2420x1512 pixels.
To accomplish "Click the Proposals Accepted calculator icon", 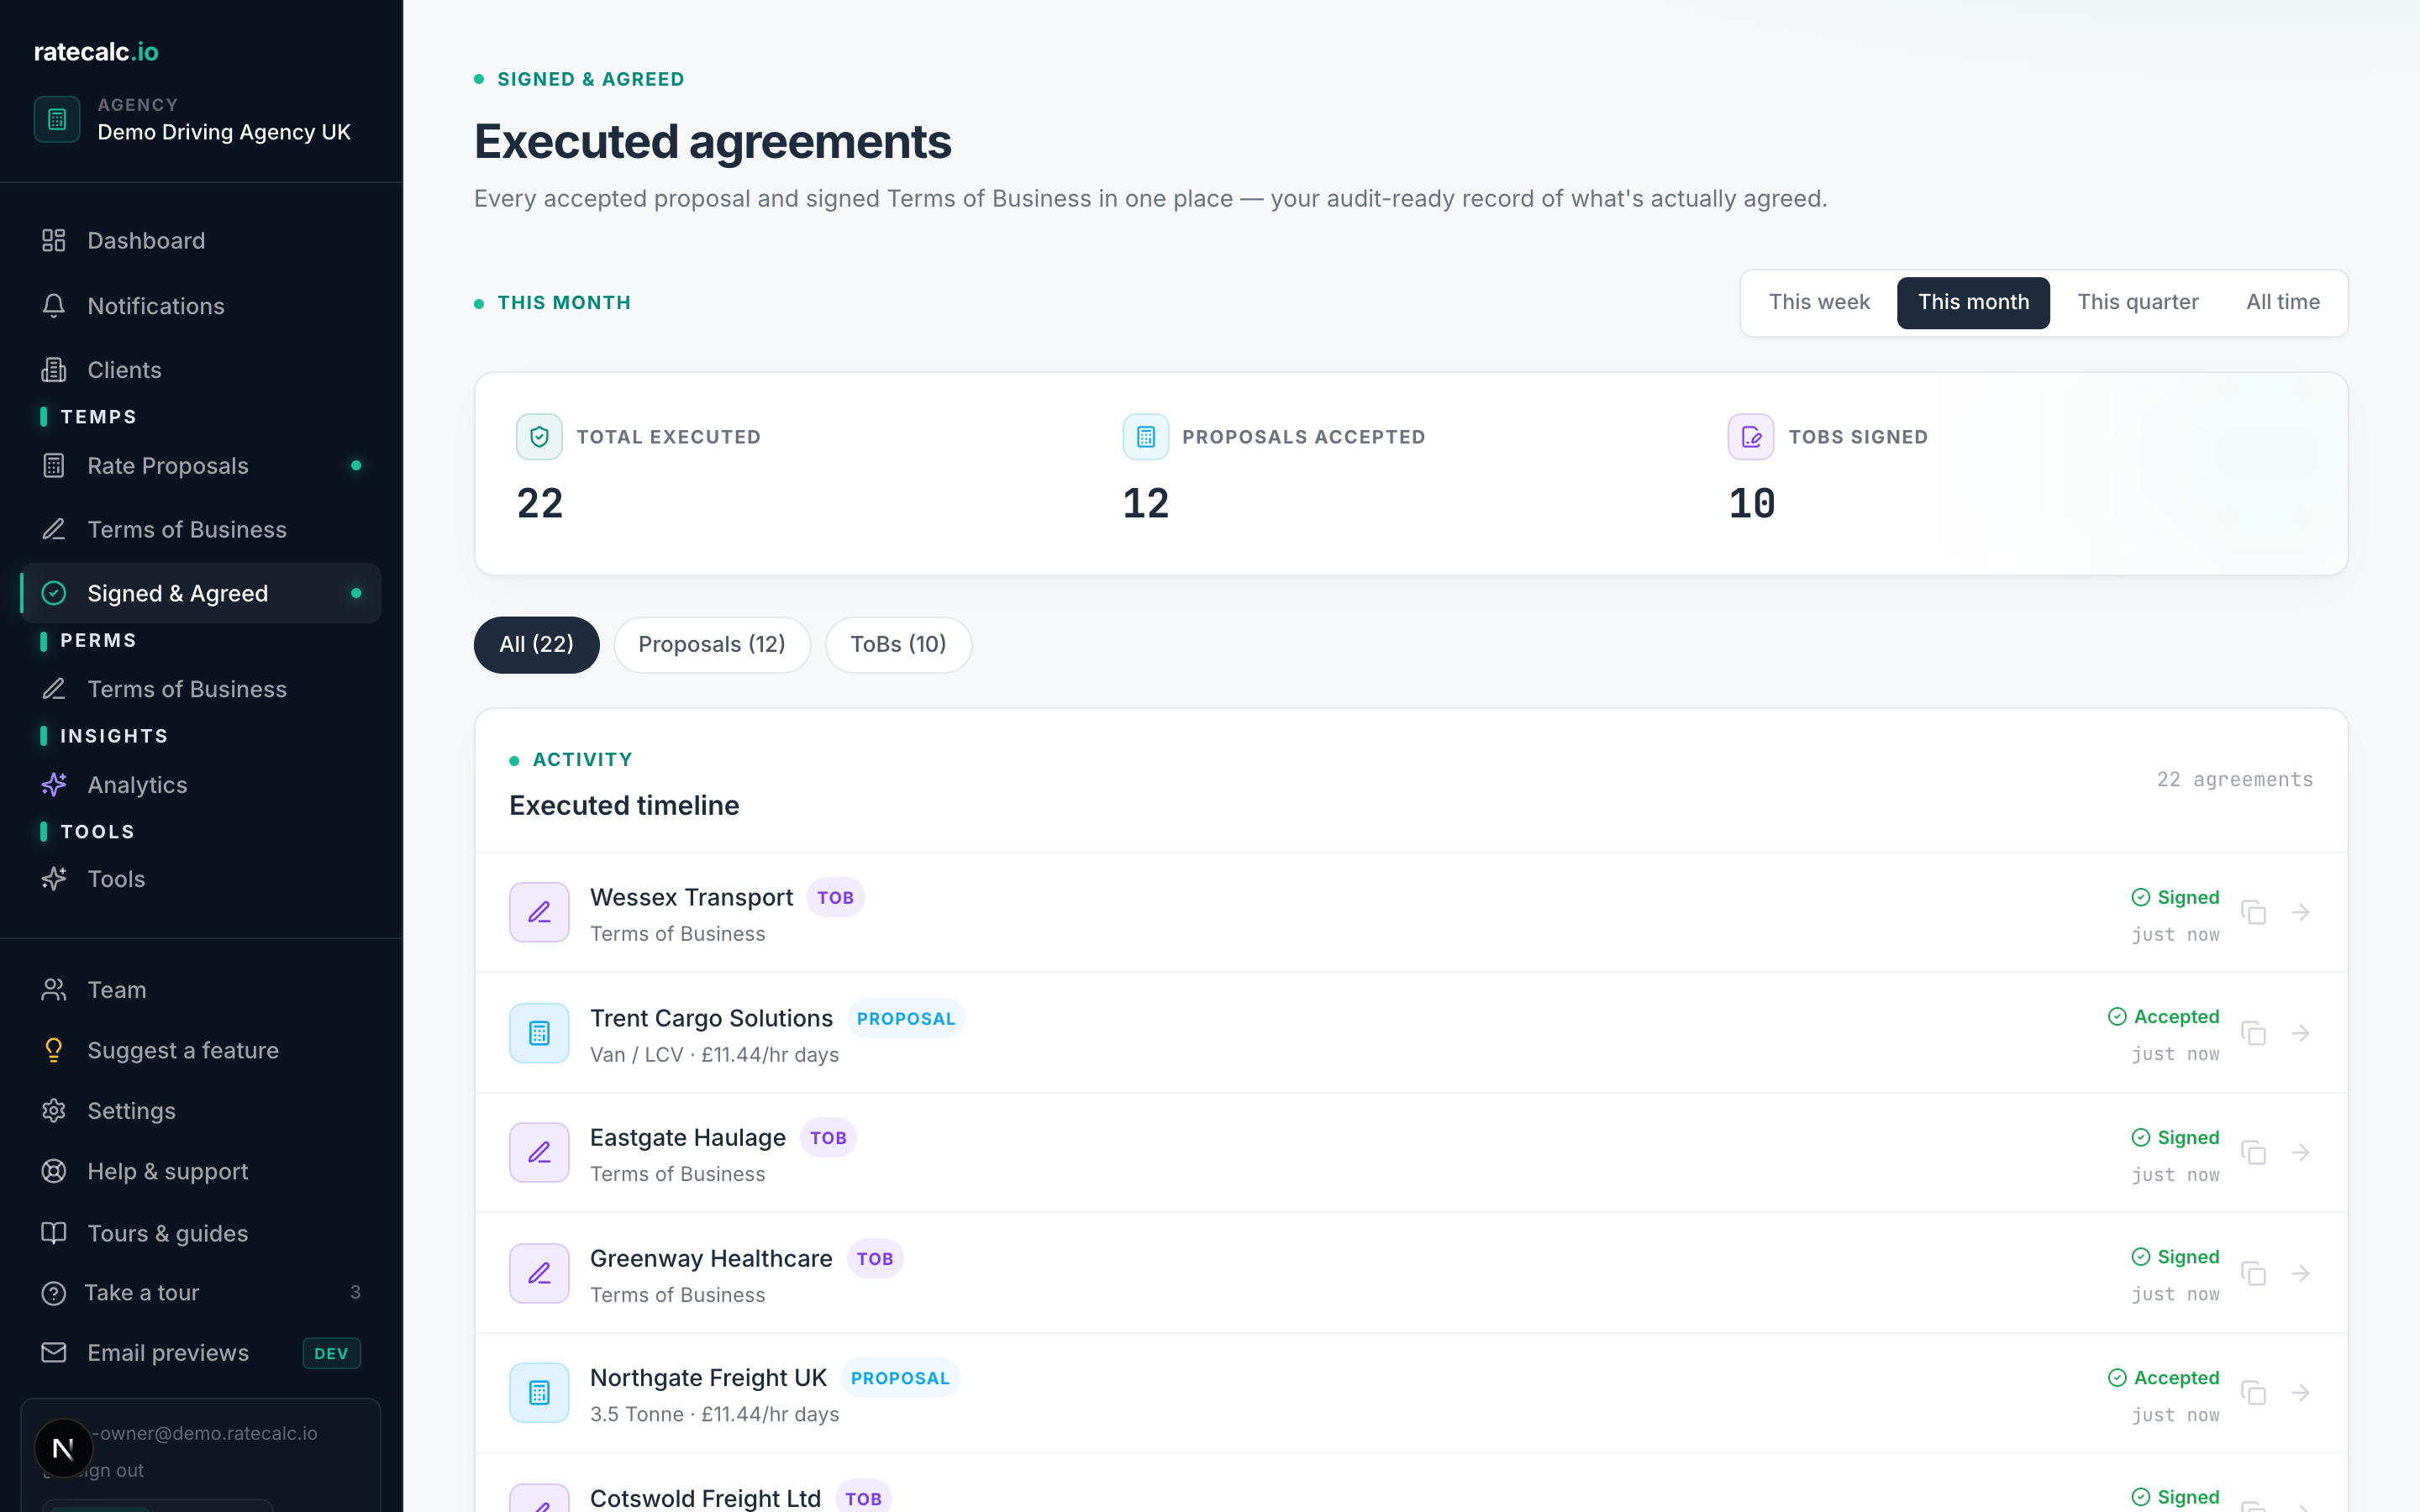I will point(1146,437).
